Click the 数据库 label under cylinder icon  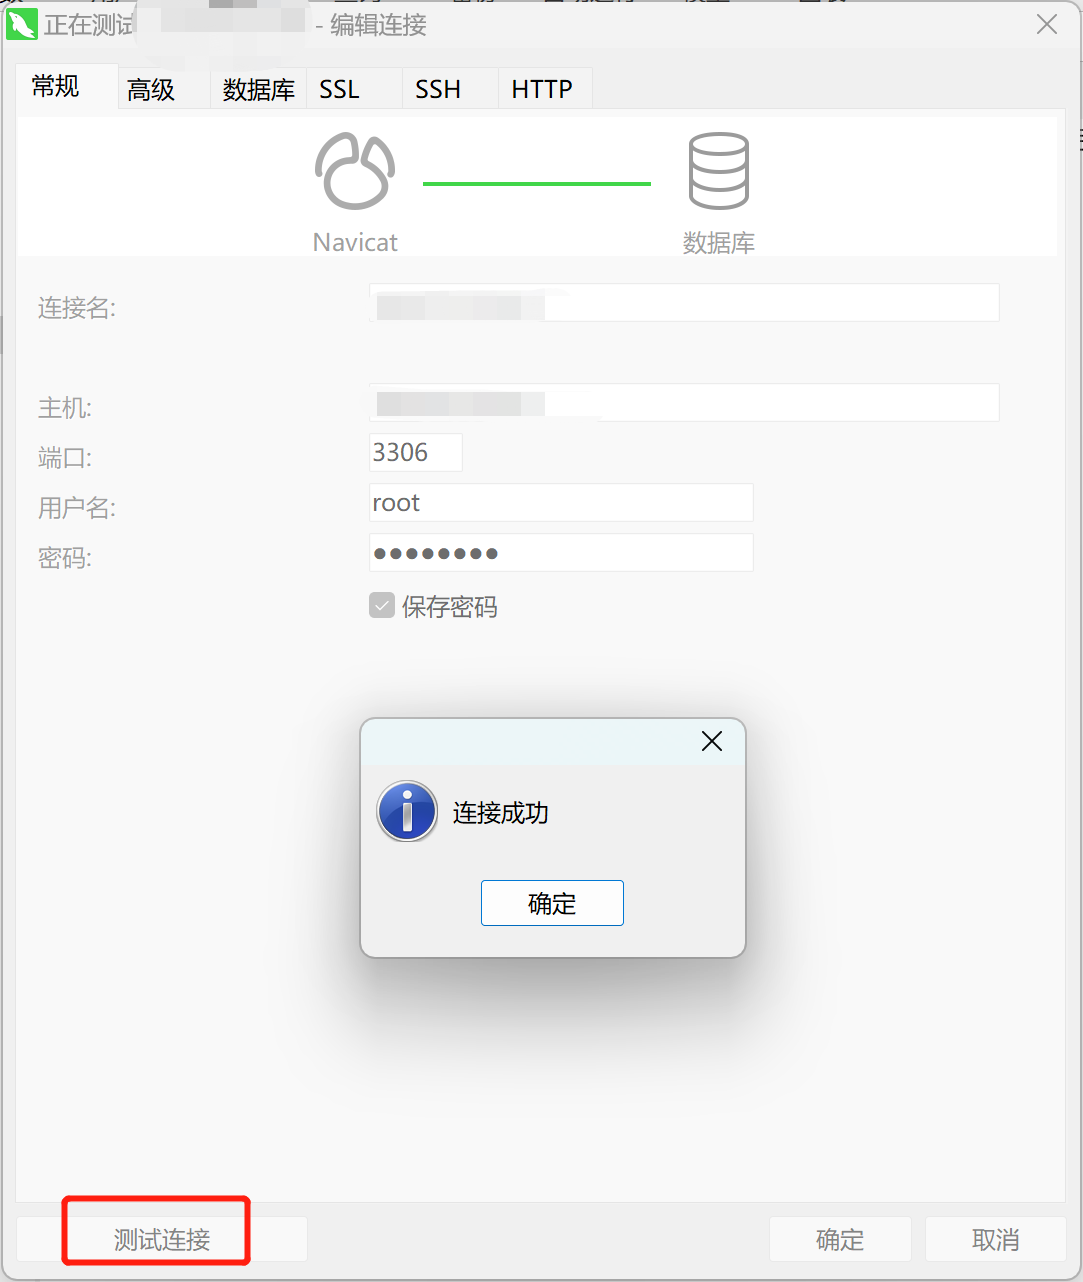[718, 243]
